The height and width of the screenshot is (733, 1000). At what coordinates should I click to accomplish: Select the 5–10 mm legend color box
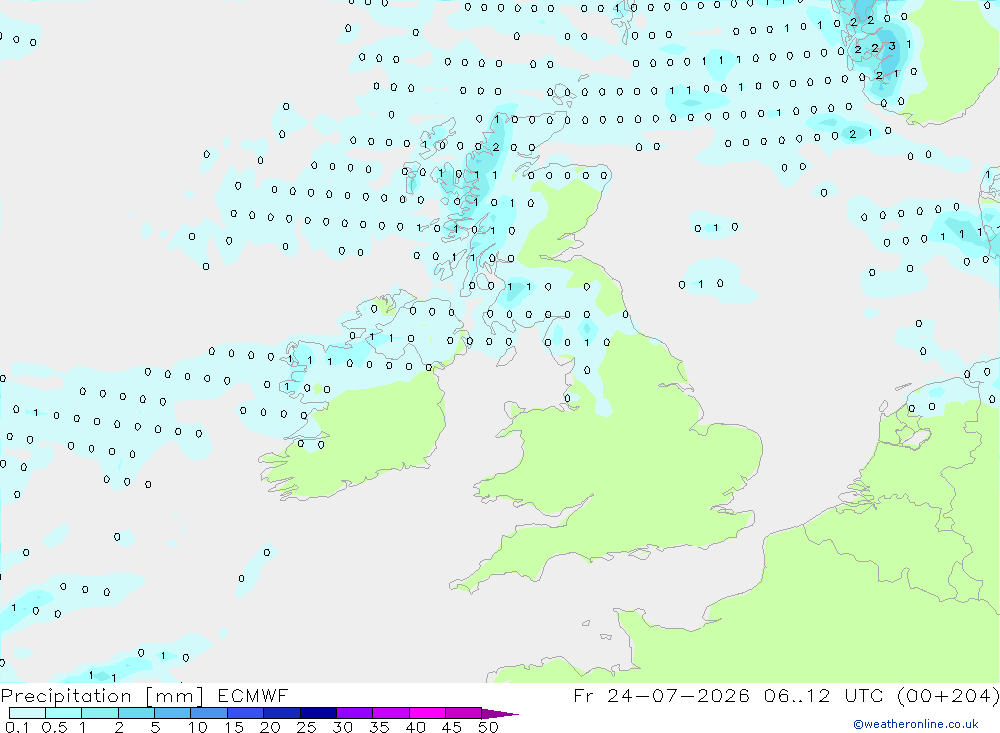click(x=173, y=713)
